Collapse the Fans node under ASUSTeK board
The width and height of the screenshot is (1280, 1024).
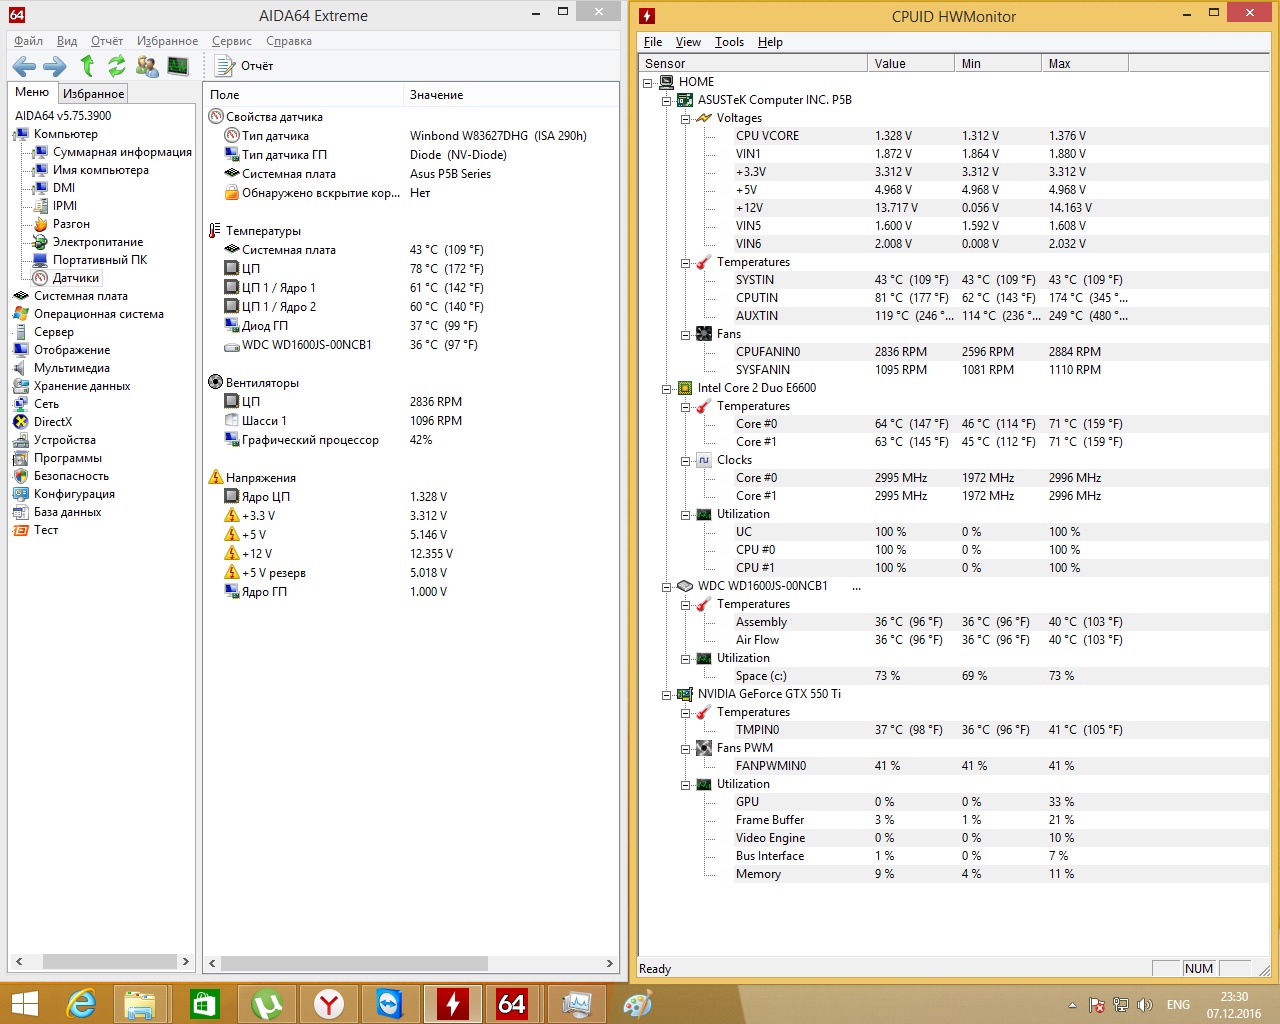point(686,334)
